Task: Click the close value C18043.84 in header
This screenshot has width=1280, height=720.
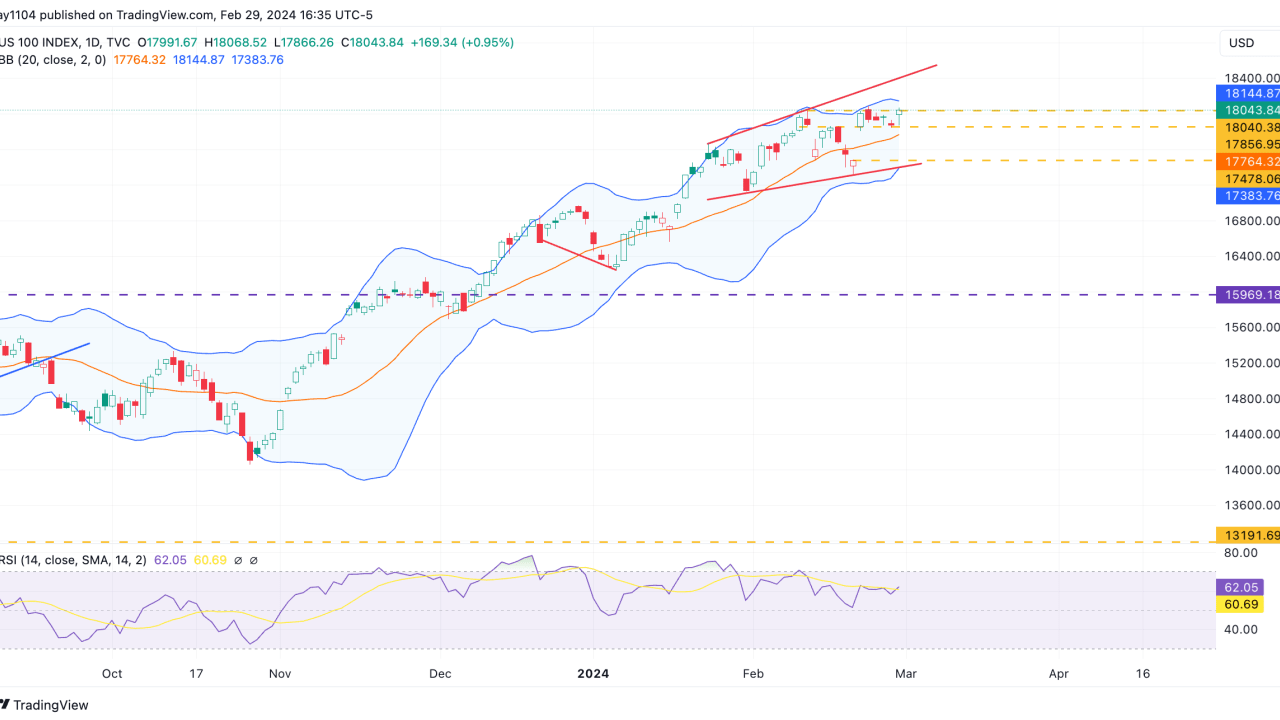Action: point(372,43)
